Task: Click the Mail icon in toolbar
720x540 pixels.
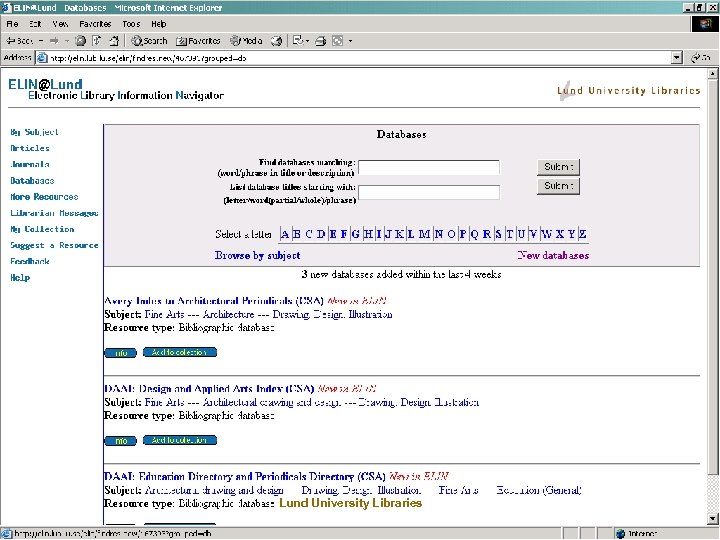Action: tap(298, 41)
